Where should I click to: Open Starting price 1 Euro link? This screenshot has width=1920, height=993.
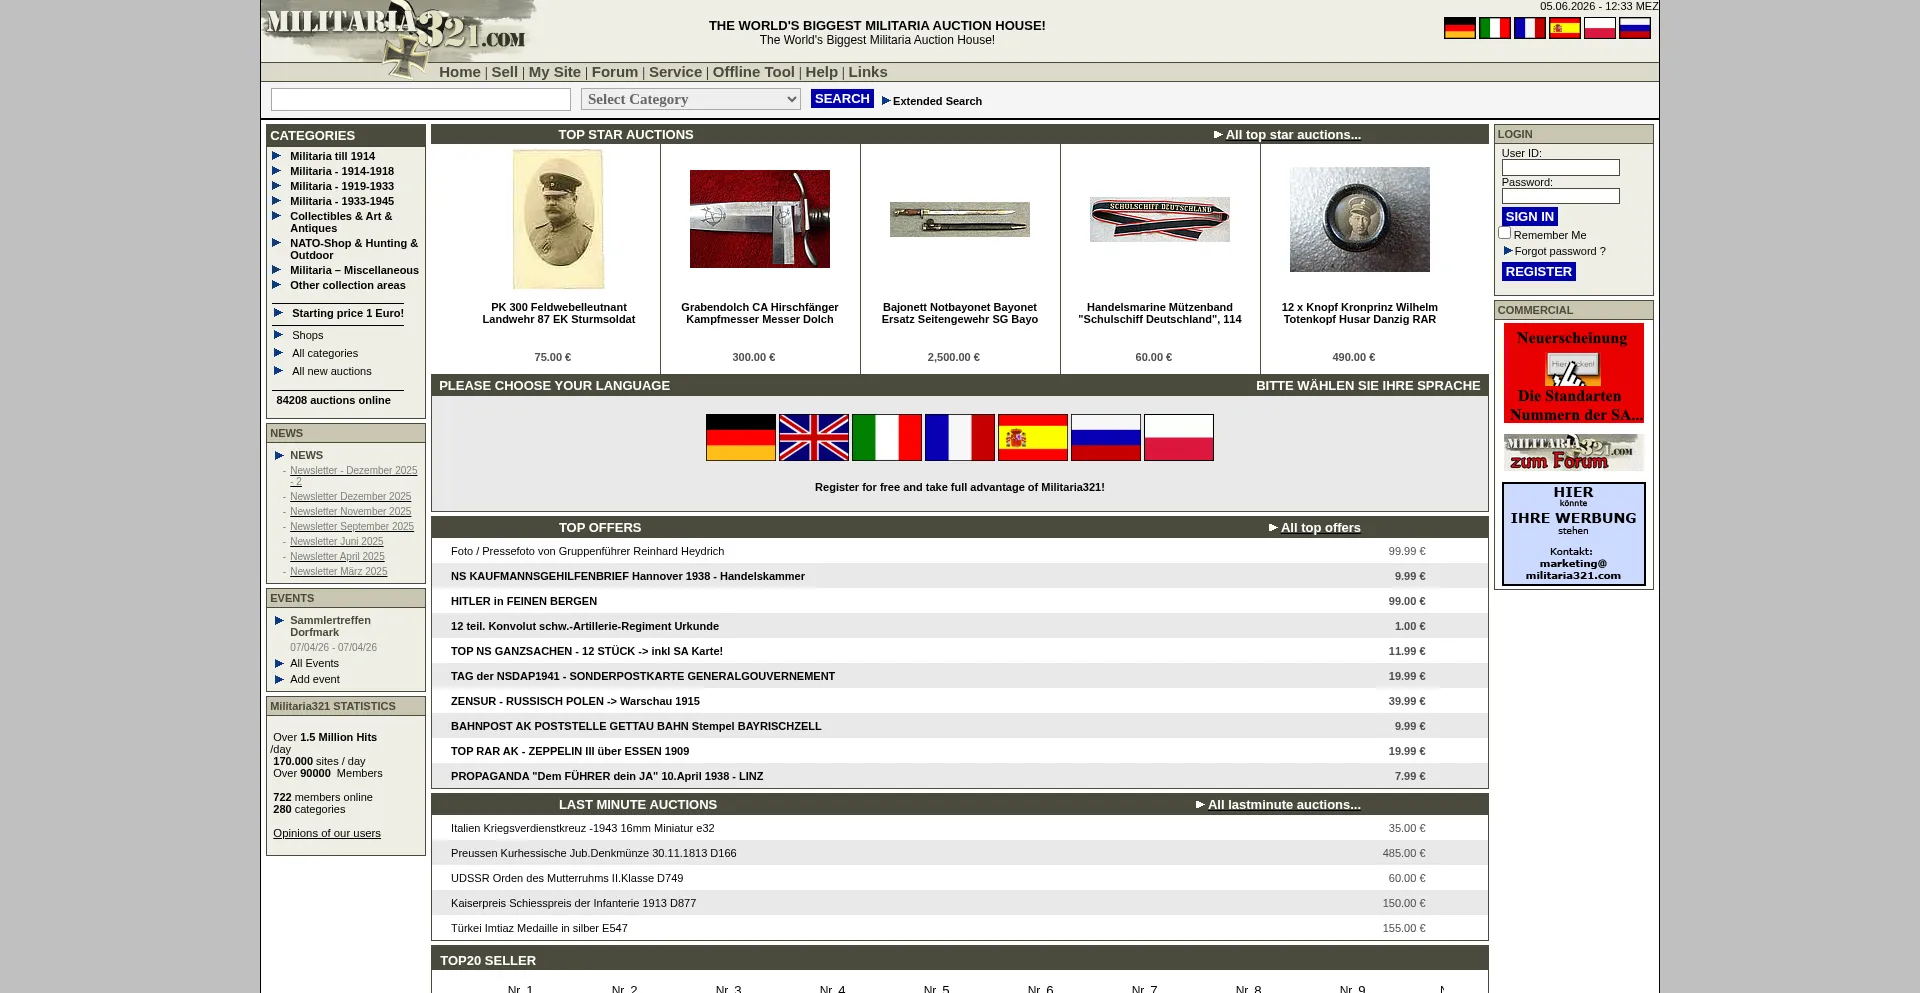[x=348, y=313]
